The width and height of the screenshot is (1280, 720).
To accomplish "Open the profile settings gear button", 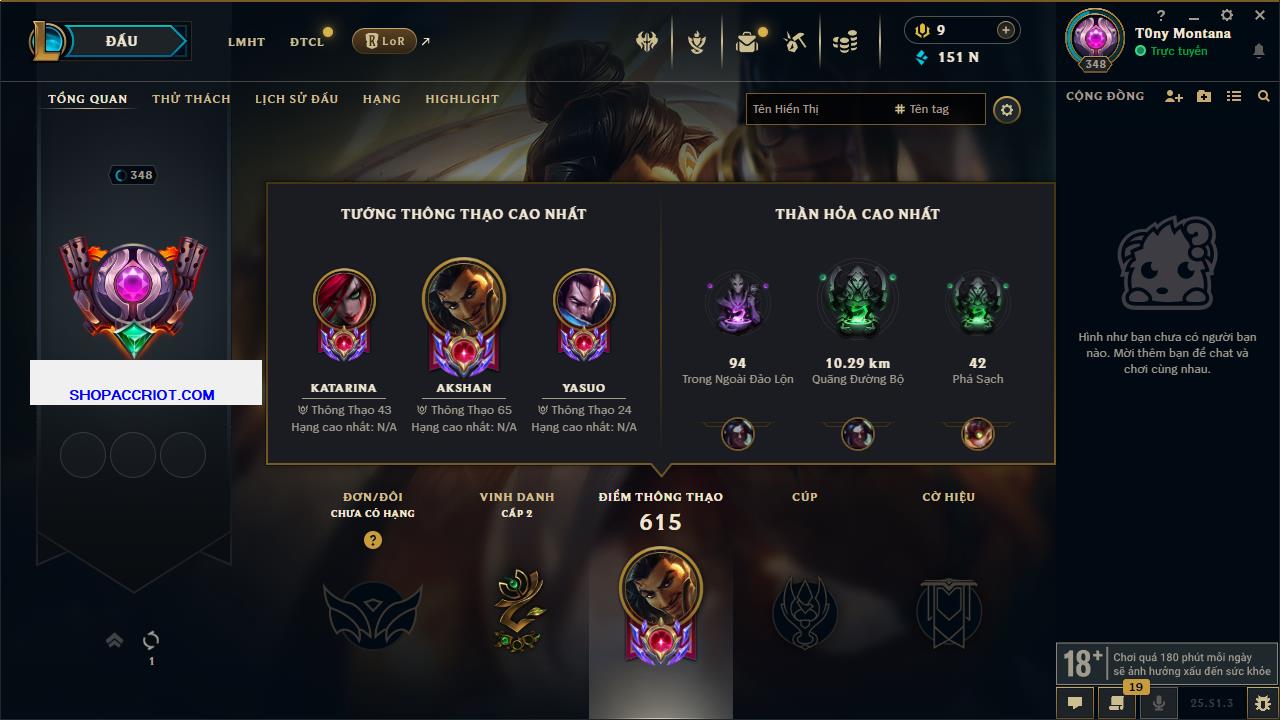I will (1007, 109).
